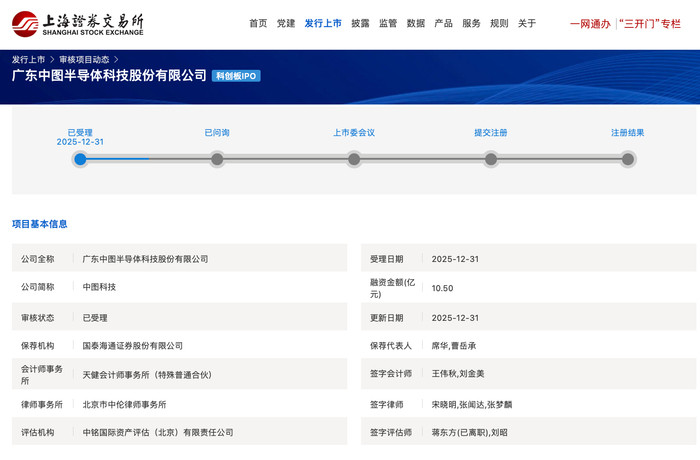
Task: Click the 审核项目动态 breadcrumb link
Action: (x=84, y=59)
